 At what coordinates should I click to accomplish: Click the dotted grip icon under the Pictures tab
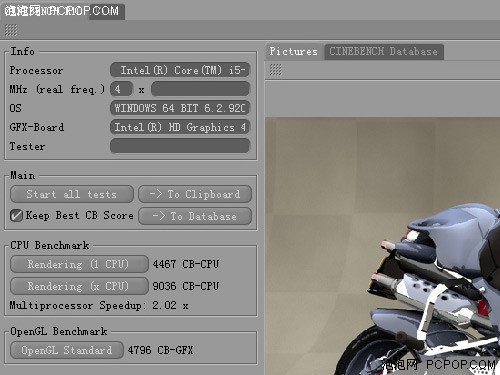click(x=275, y=70)
